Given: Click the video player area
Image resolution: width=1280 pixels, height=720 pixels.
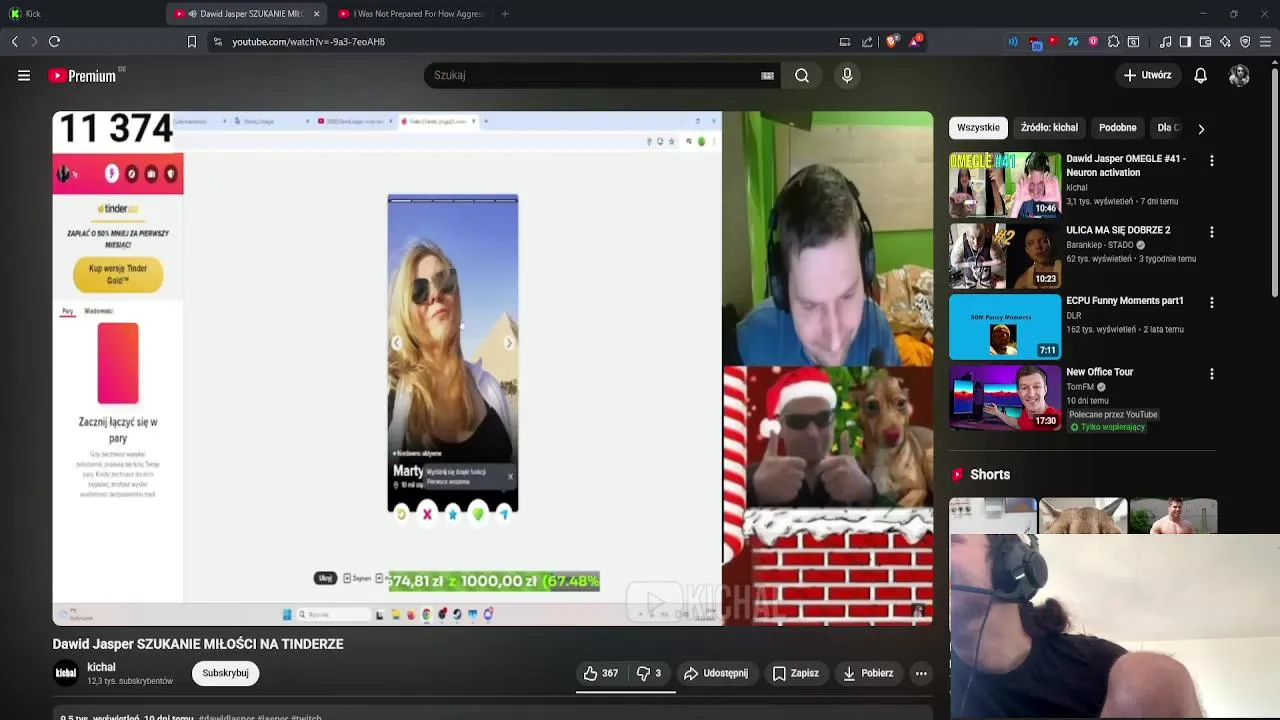Looking at the screenshot, I should pyautogui.click(x=493, y=368).
